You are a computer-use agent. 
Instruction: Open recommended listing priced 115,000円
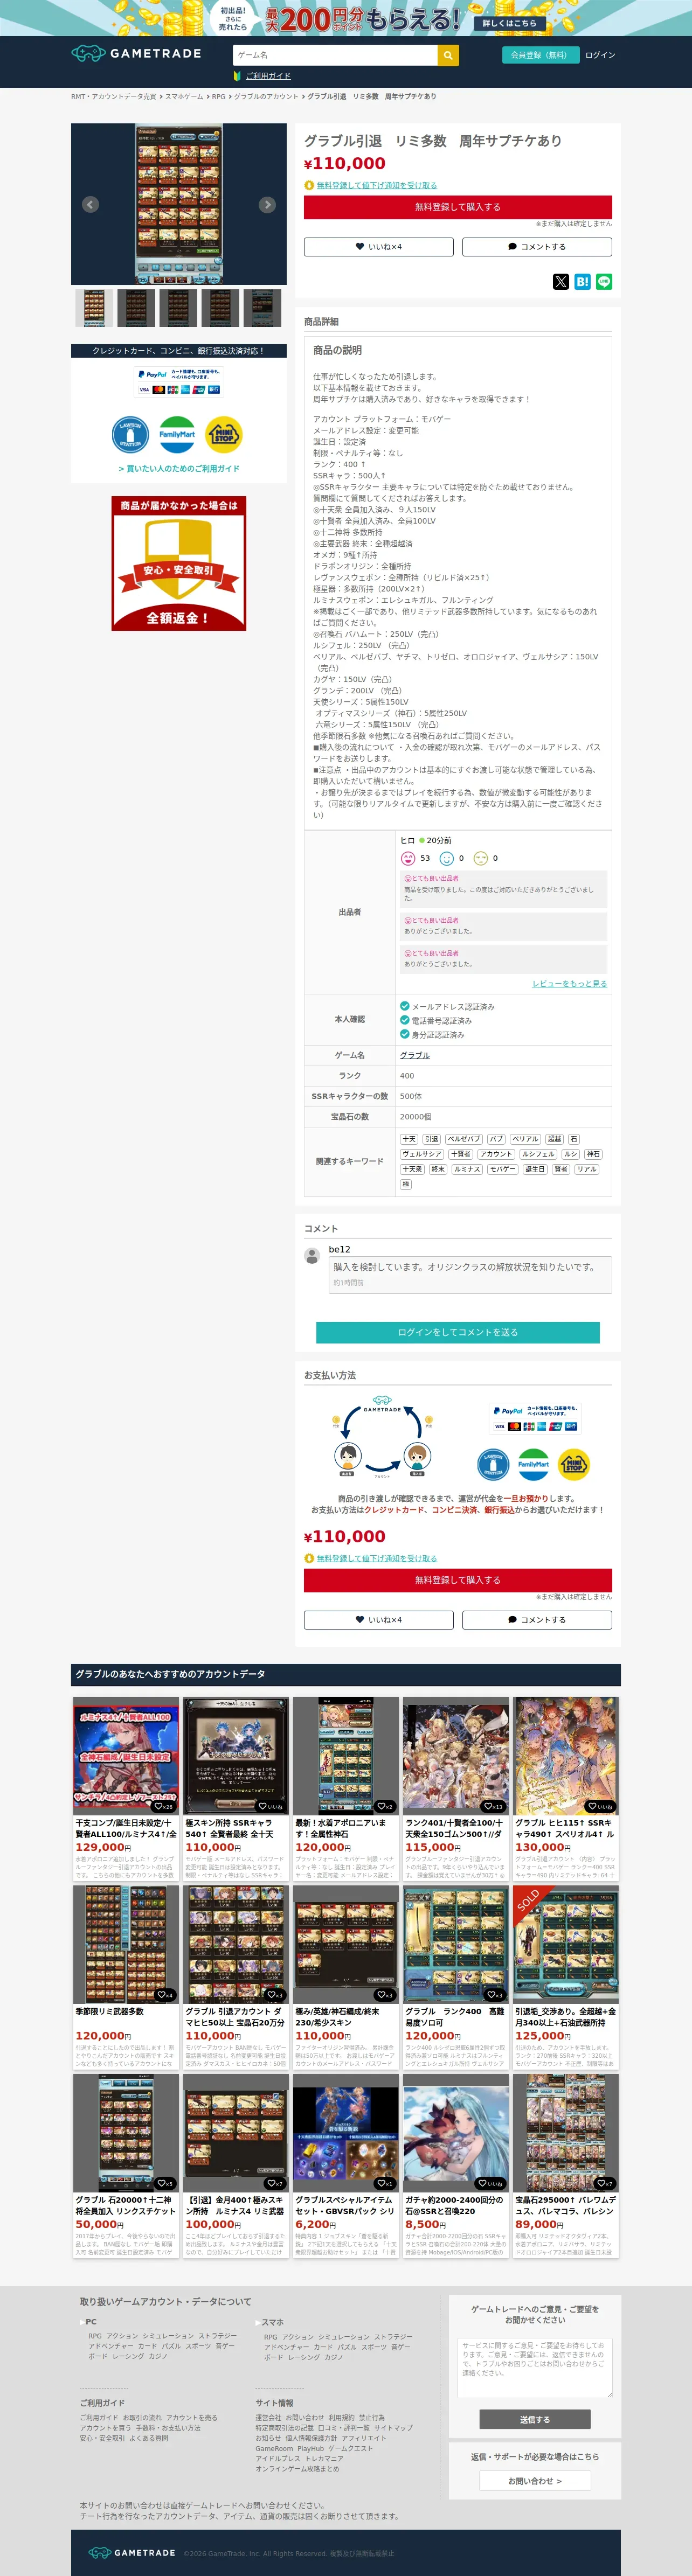[456, 1789]
